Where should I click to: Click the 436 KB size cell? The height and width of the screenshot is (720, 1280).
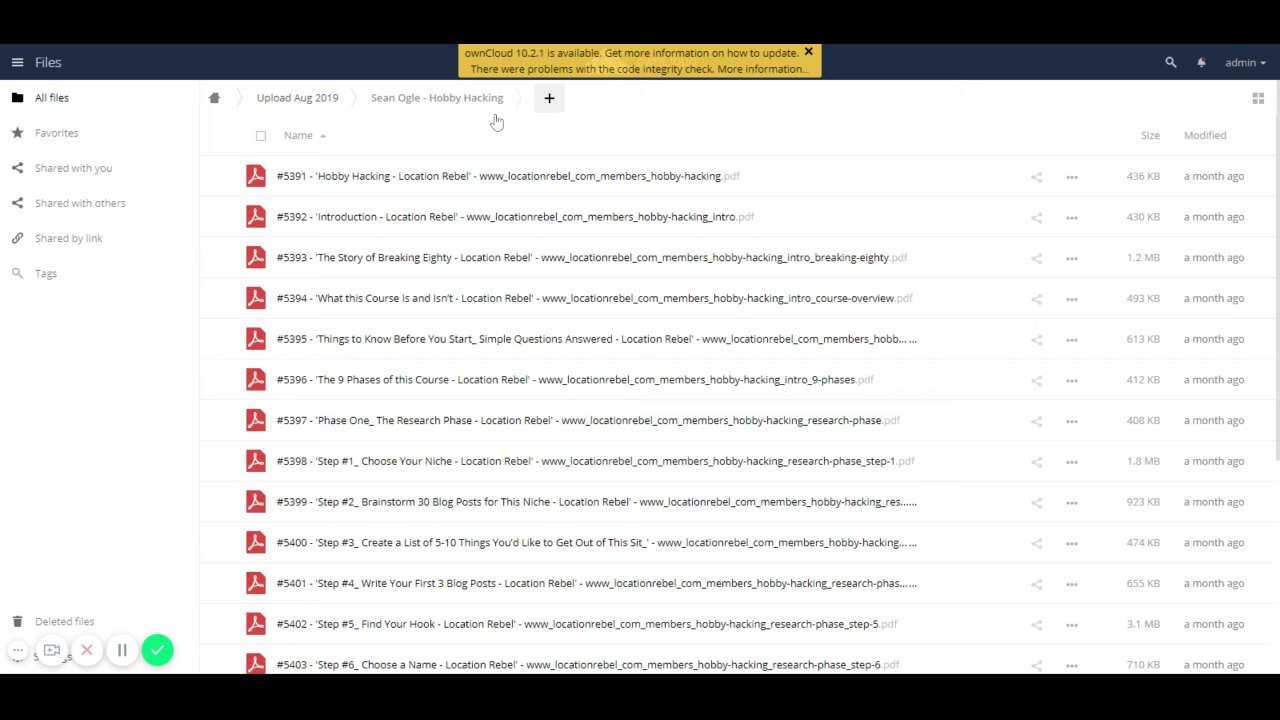(x=1143, y=176)
